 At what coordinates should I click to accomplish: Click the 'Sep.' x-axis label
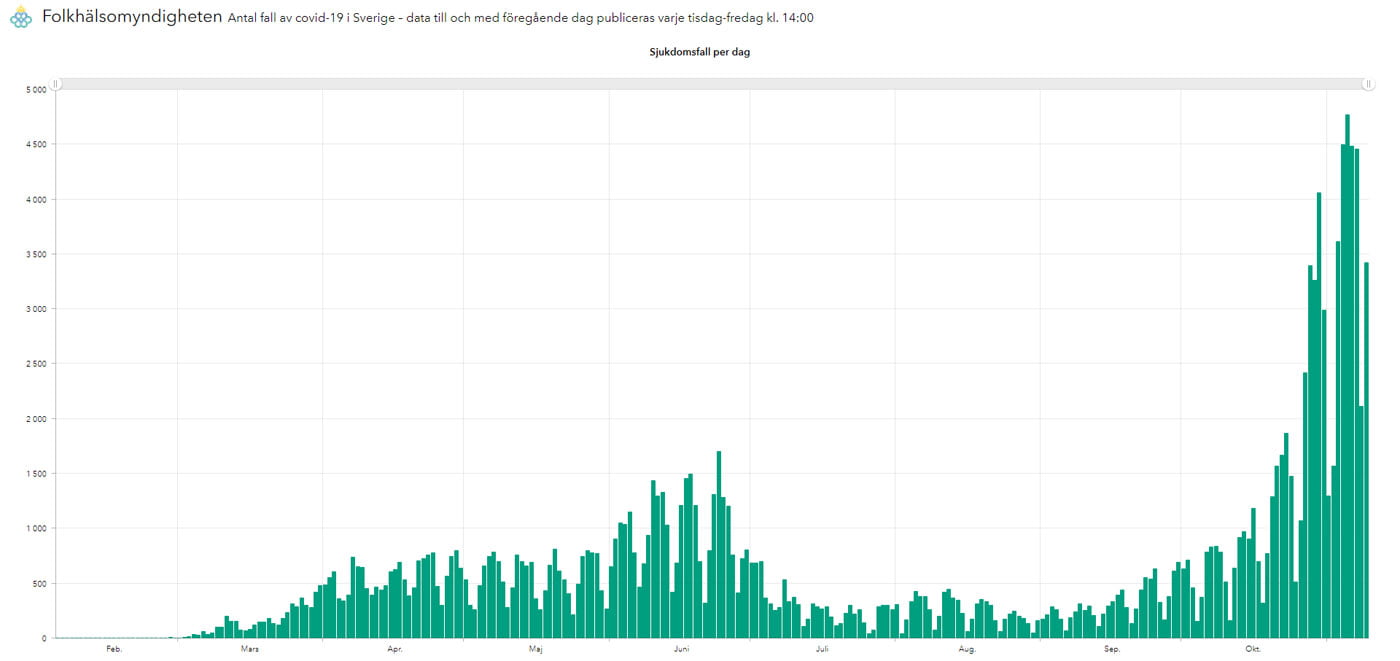[1111, 649]
